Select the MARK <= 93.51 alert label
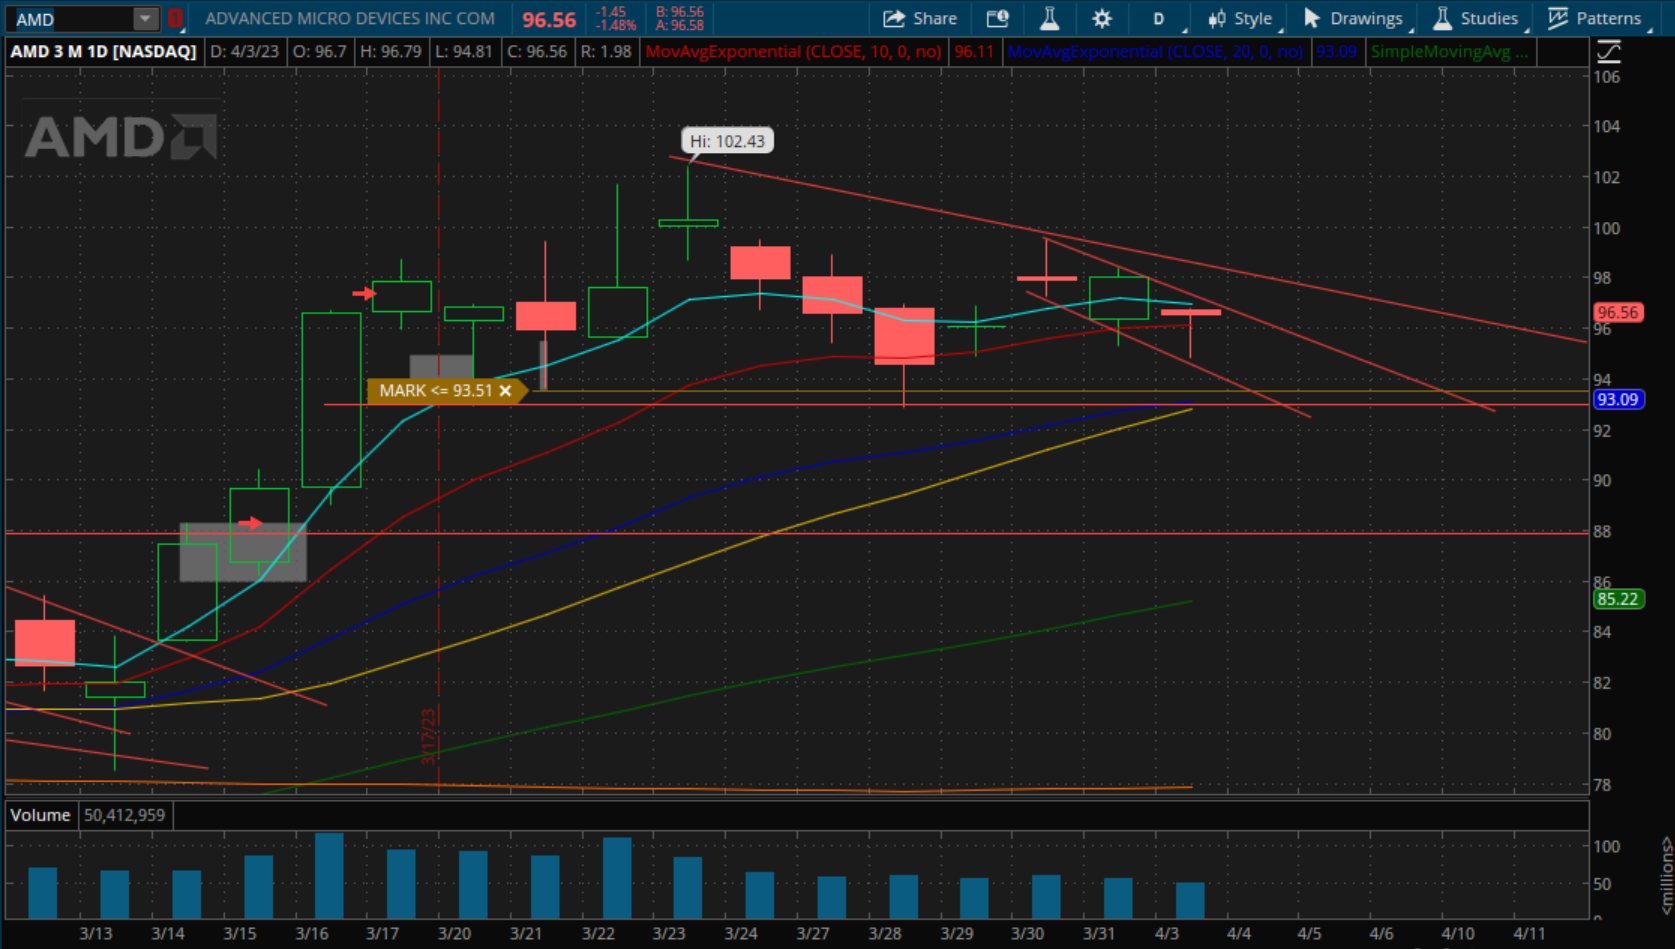 pos(435,391)
